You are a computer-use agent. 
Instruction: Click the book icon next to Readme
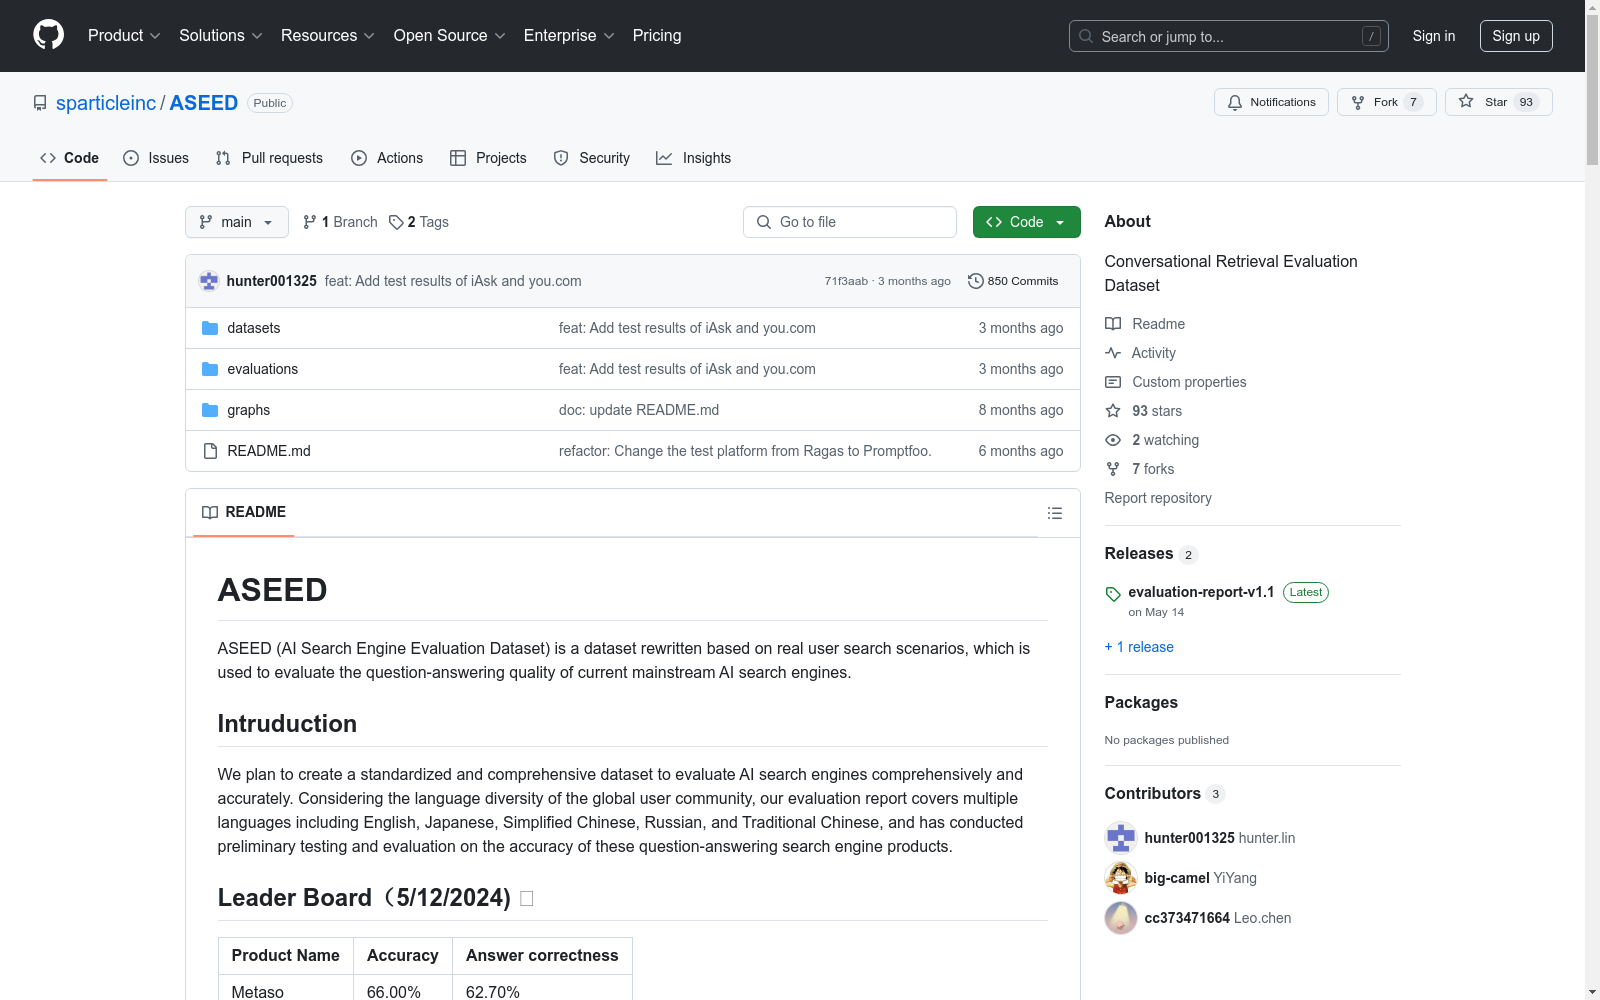pos(1113,324)
